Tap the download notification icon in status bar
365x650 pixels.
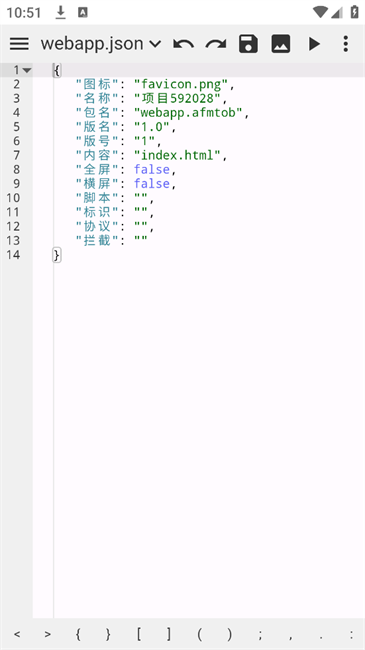pos(61,12)
